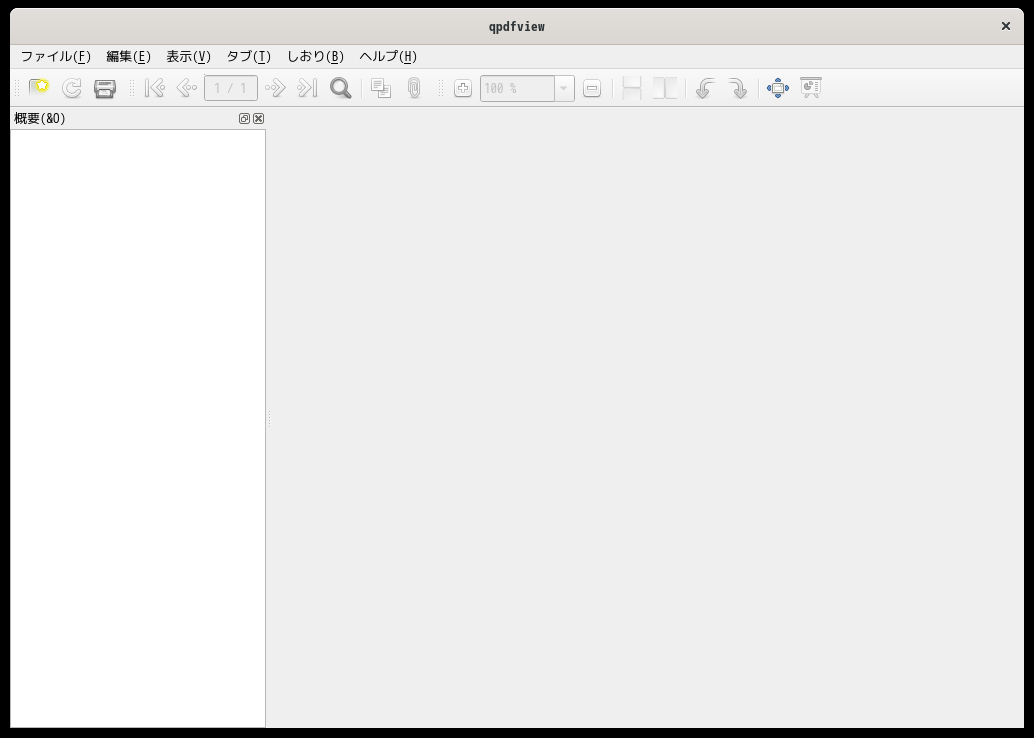Image resolution: width=1034 pixels, height=738 pixels.
Task: Toggle two pages mode icon
Action: 665,88
